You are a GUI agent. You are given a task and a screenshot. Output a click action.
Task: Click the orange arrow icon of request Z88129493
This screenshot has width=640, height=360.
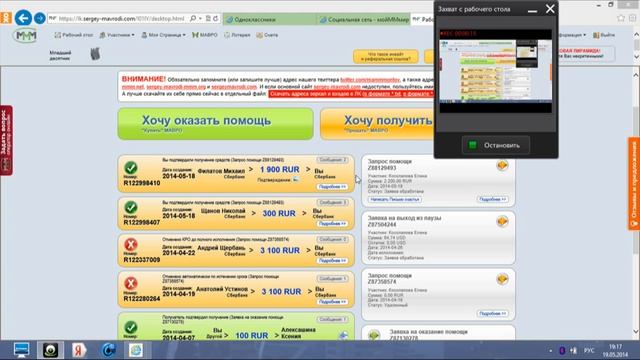click(x=502, y=165)
